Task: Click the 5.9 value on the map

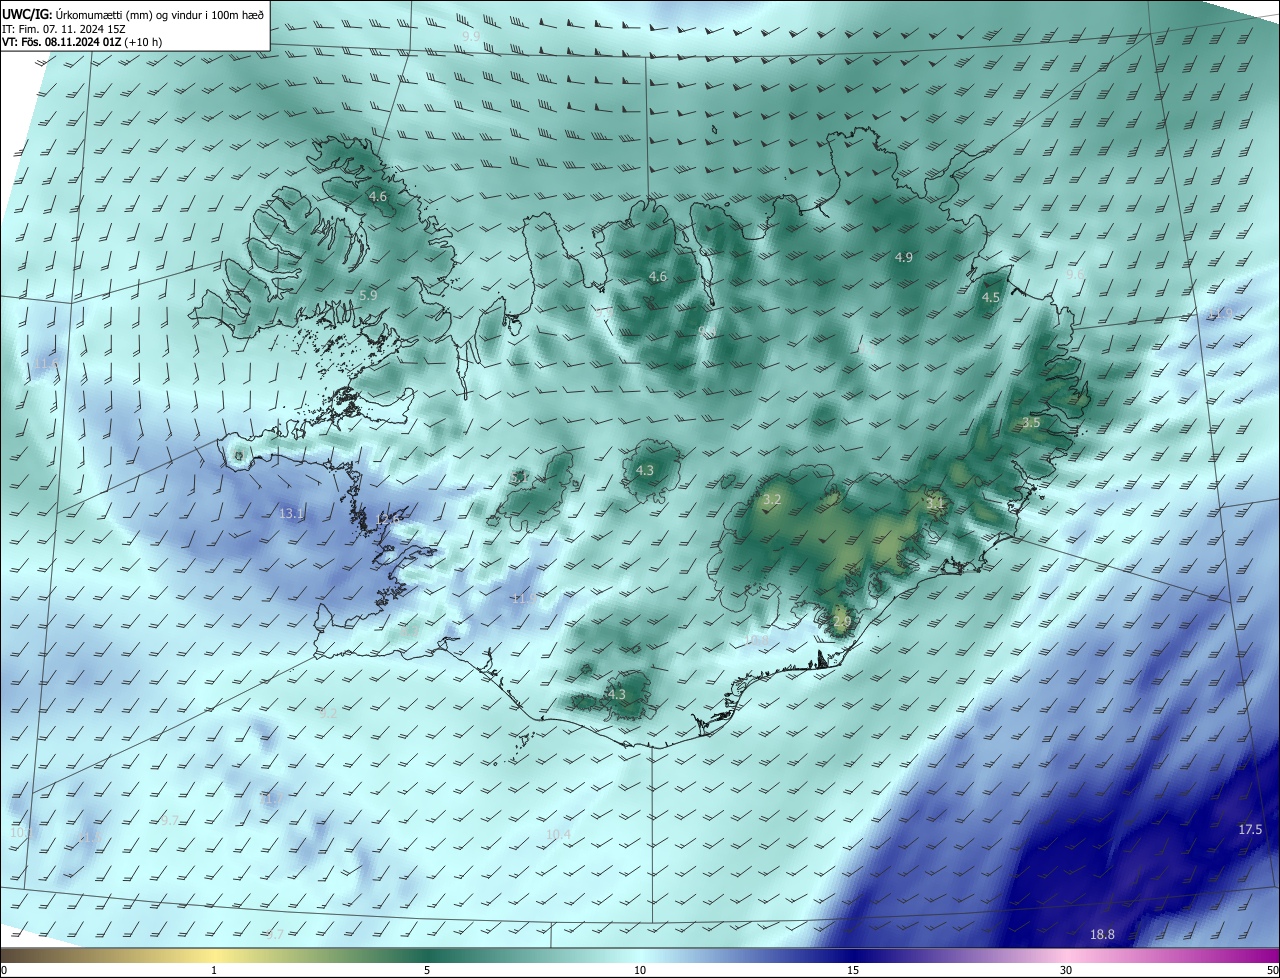Action: tap(368, 295)
